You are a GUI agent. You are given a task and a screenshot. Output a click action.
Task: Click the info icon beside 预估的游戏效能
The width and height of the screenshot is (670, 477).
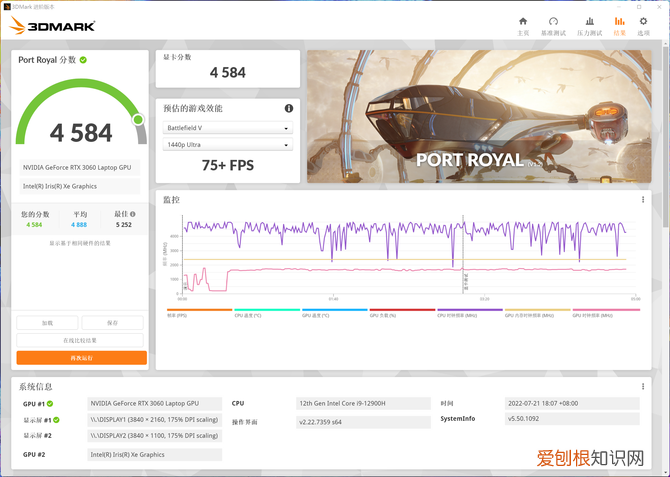click(289, 108)
